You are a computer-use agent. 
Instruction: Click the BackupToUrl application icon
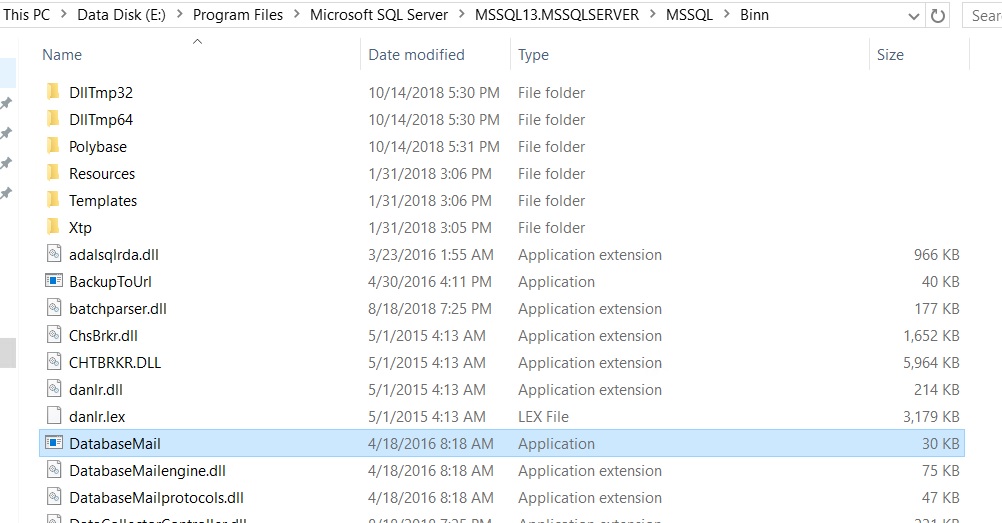click(54, 282)
